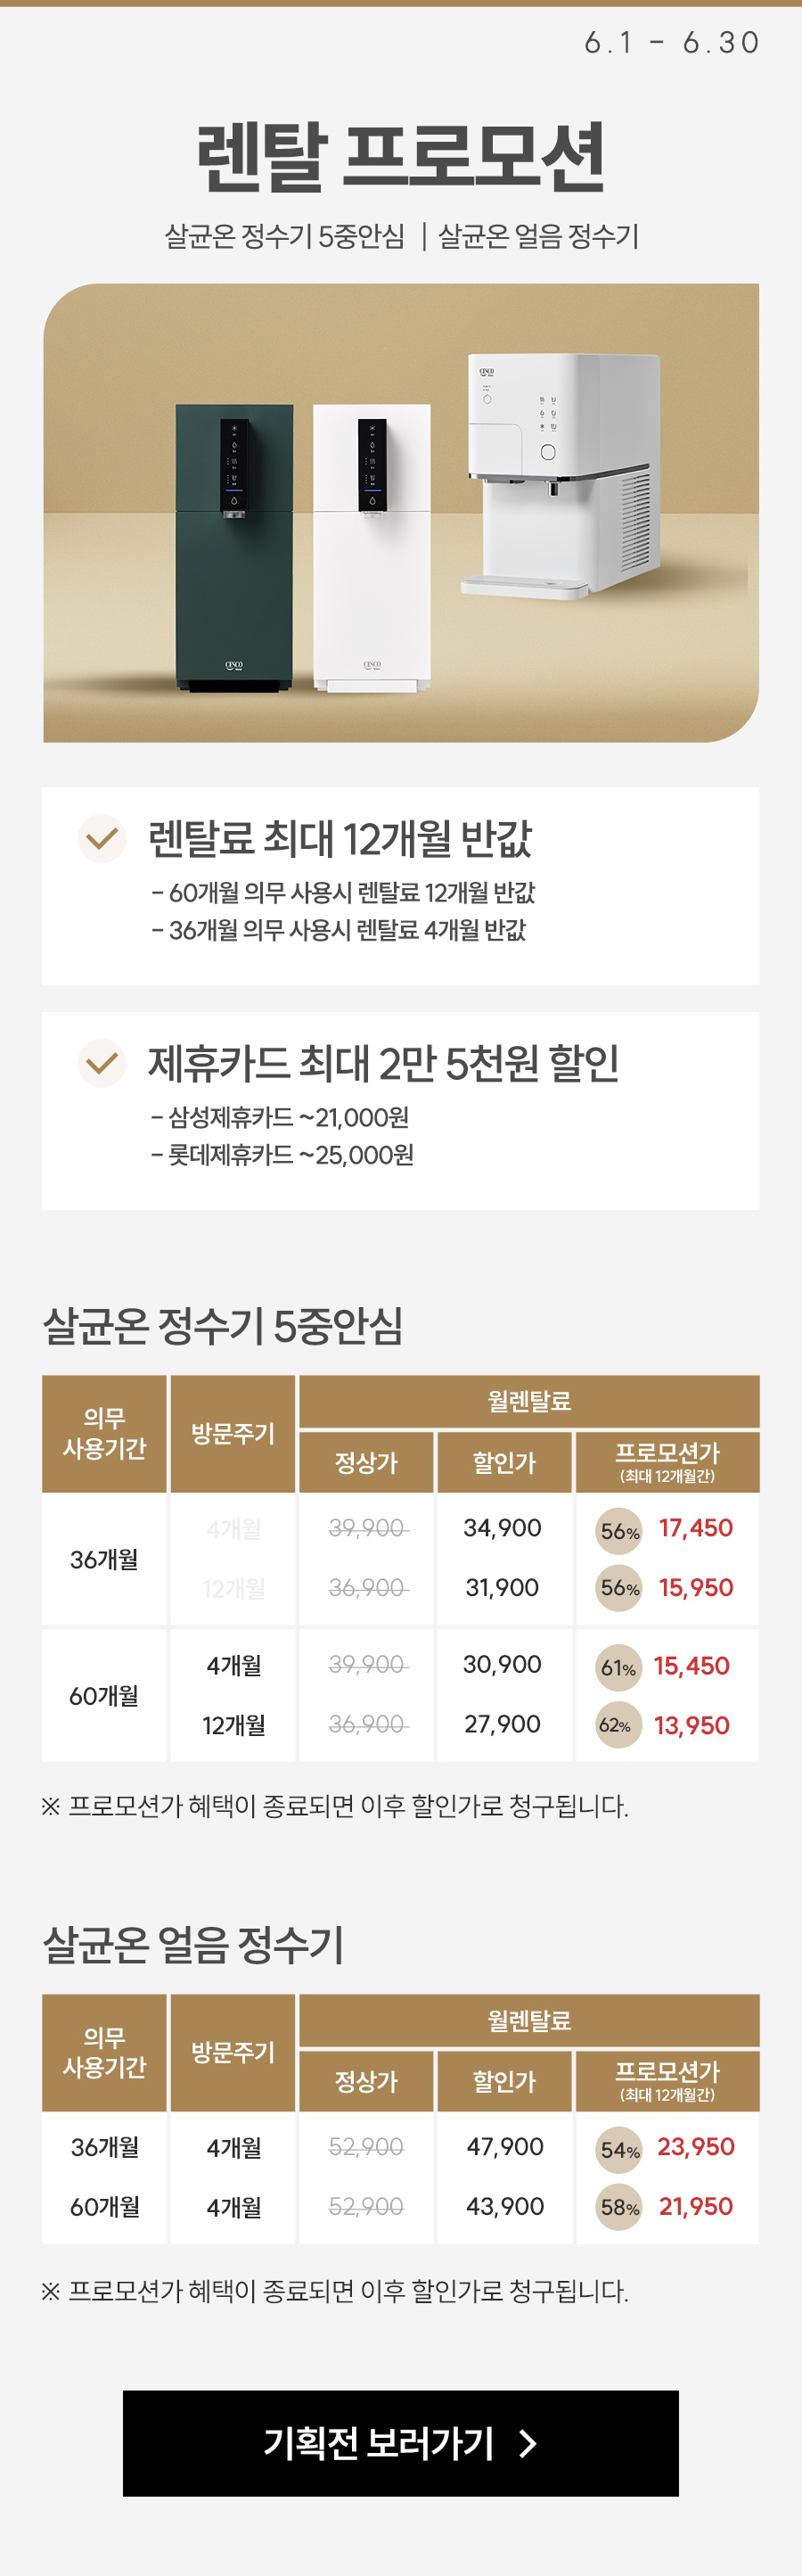Click the 살균온 정수기 5중안심 subtitle link
The image size is (802, 2576).
pos(285,236)
